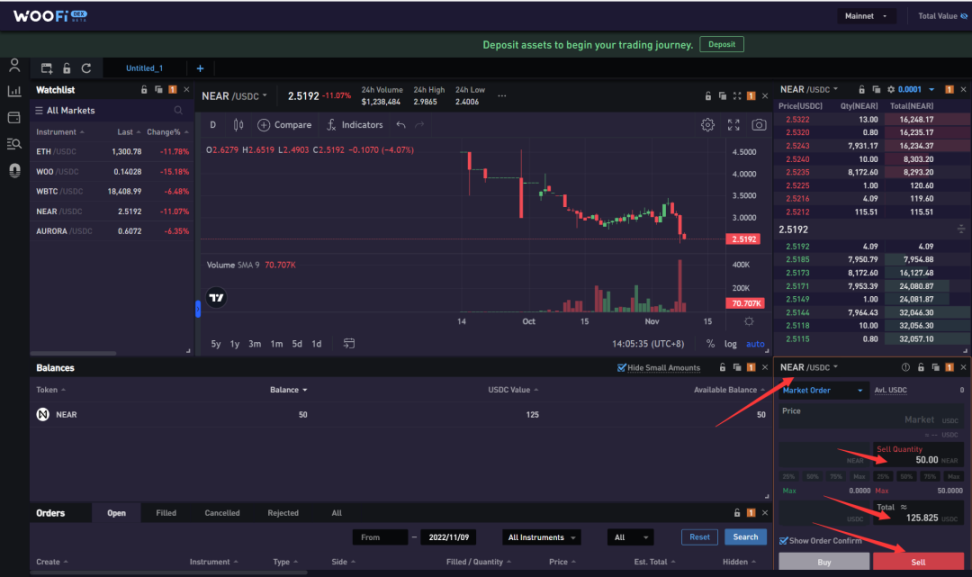Toggle the Watchlist panel lock
Screen dimensions: 972x577
tap(144, 90)
